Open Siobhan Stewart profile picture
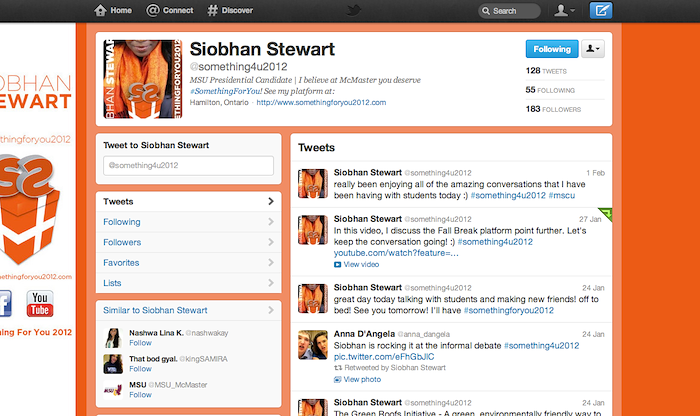Viewport: 700px width, 416px height. (x=143, y=79)
